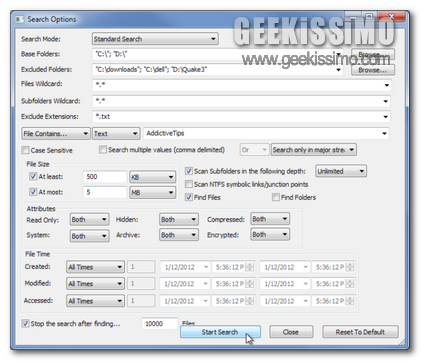Select the Created time All Times dropdown
This screenshot has height=361, width=422.
coord(95,267)
